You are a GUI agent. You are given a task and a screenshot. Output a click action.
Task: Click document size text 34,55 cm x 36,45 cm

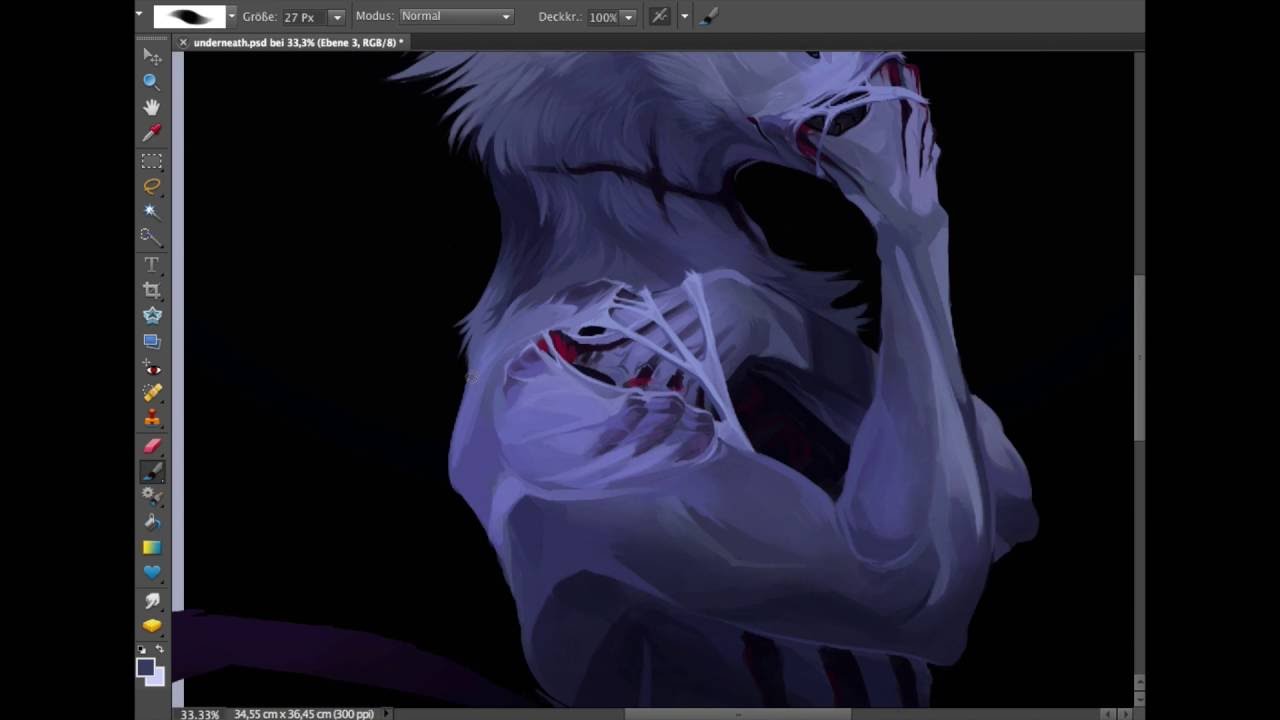click(x=304, y=714)
